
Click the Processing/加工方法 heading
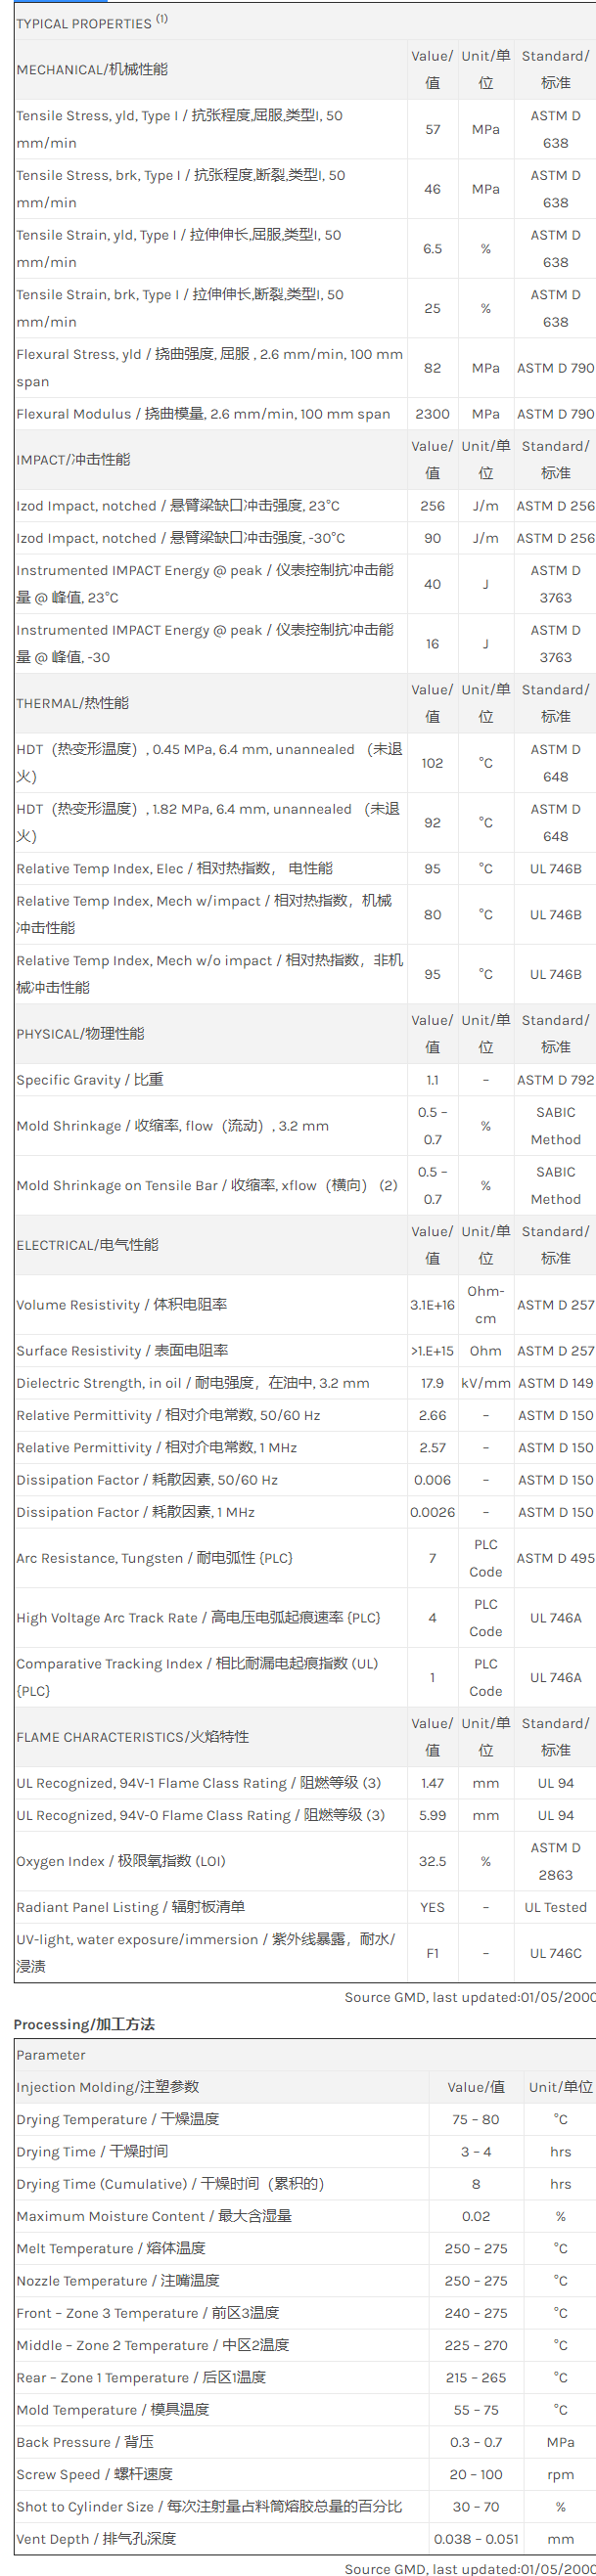pyautogui.click(x=84, y=2024)
